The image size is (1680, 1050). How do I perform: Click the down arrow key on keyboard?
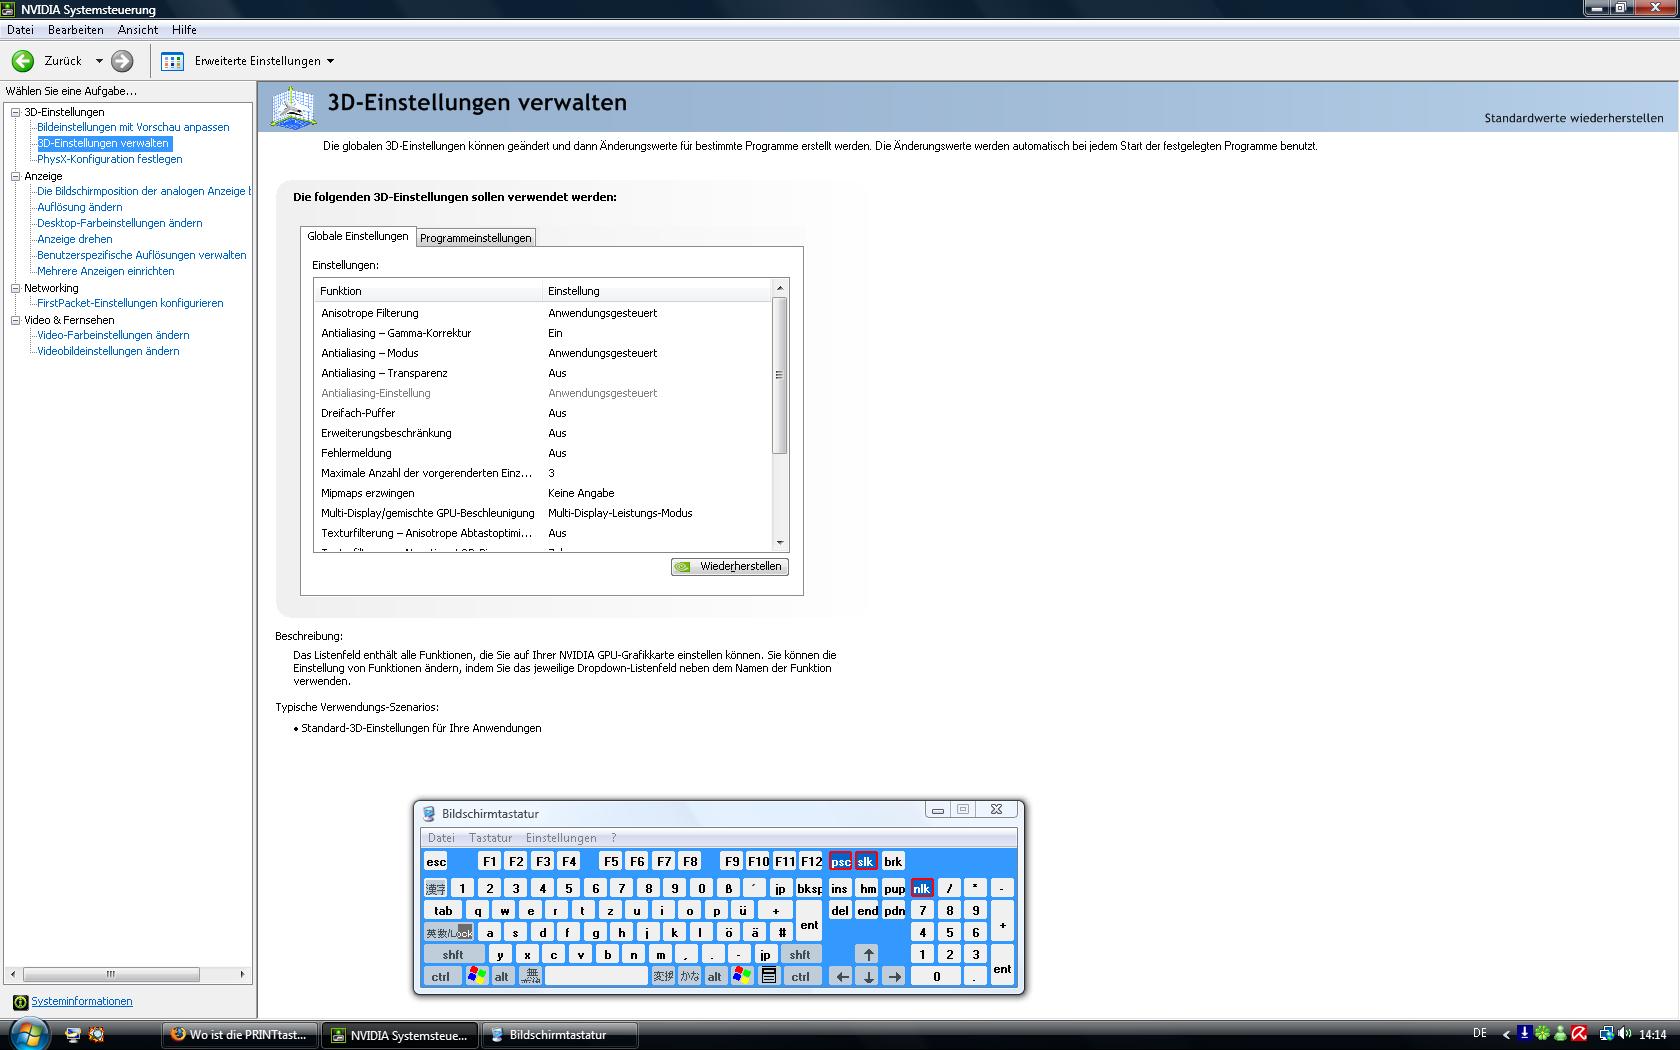(868, 976)
